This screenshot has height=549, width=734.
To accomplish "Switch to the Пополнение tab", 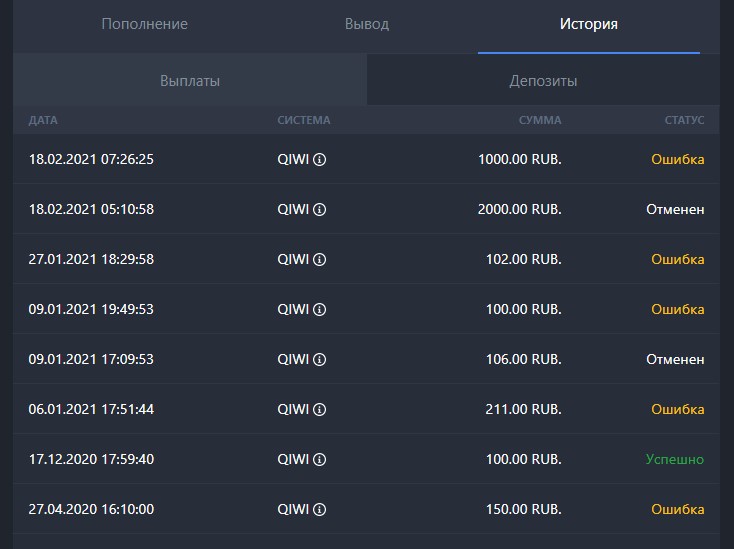I will [x=145, y=24].
